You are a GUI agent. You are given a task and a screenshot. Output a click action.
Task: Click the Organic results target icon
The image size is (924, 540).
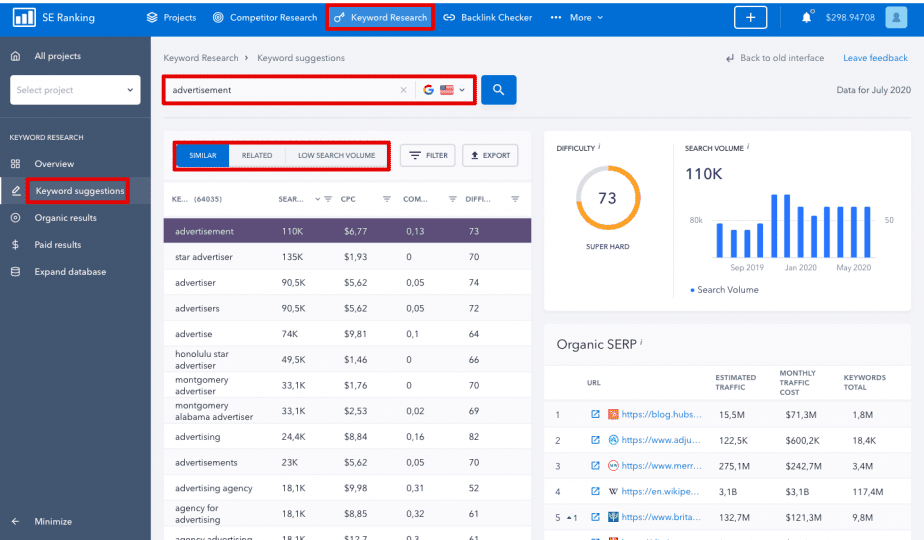(15, 218)
